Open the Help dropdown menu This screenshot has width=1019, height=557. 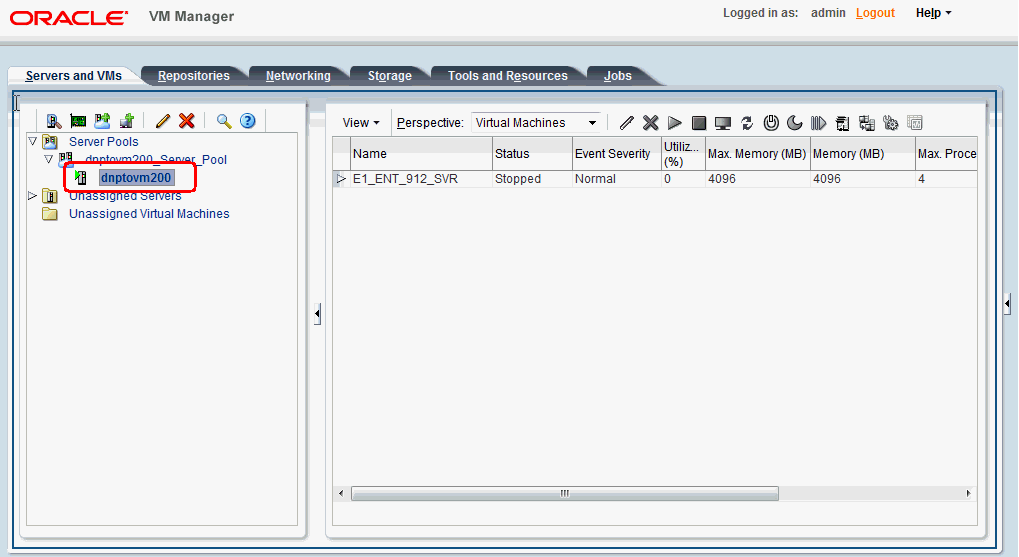click(933, 13)
